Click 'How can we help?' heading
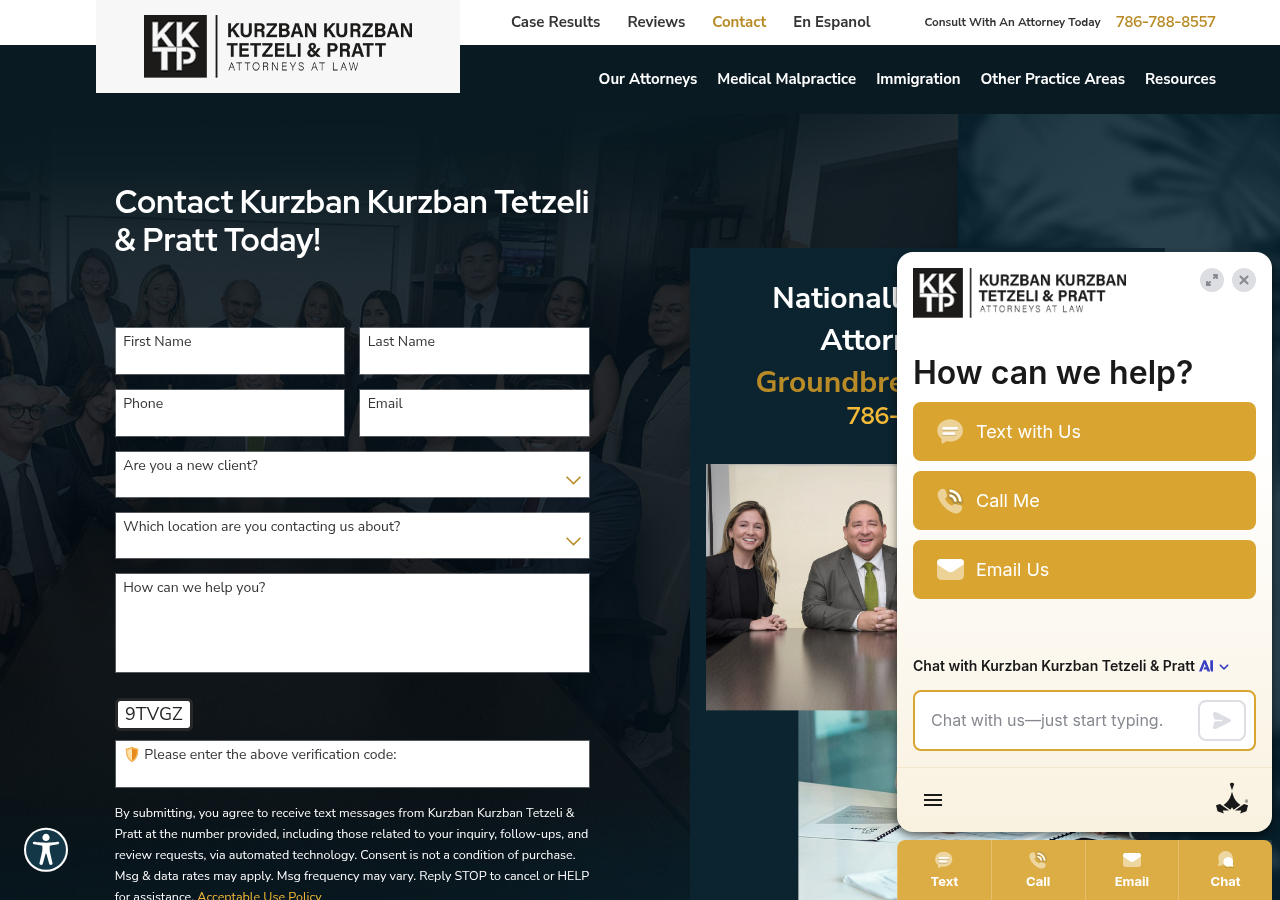The image size is (1280, 900). click(1053, 372)
